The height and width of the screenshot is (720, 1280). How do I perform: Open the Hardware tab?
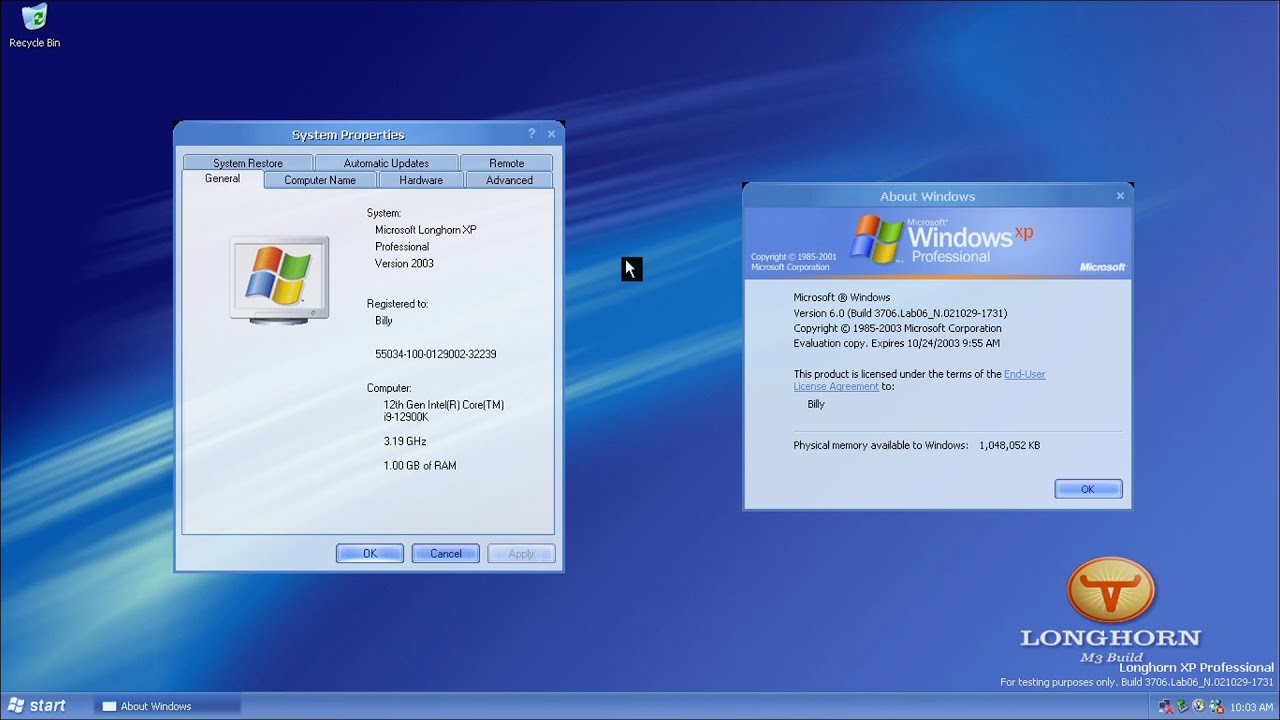(x=421, y=180)
